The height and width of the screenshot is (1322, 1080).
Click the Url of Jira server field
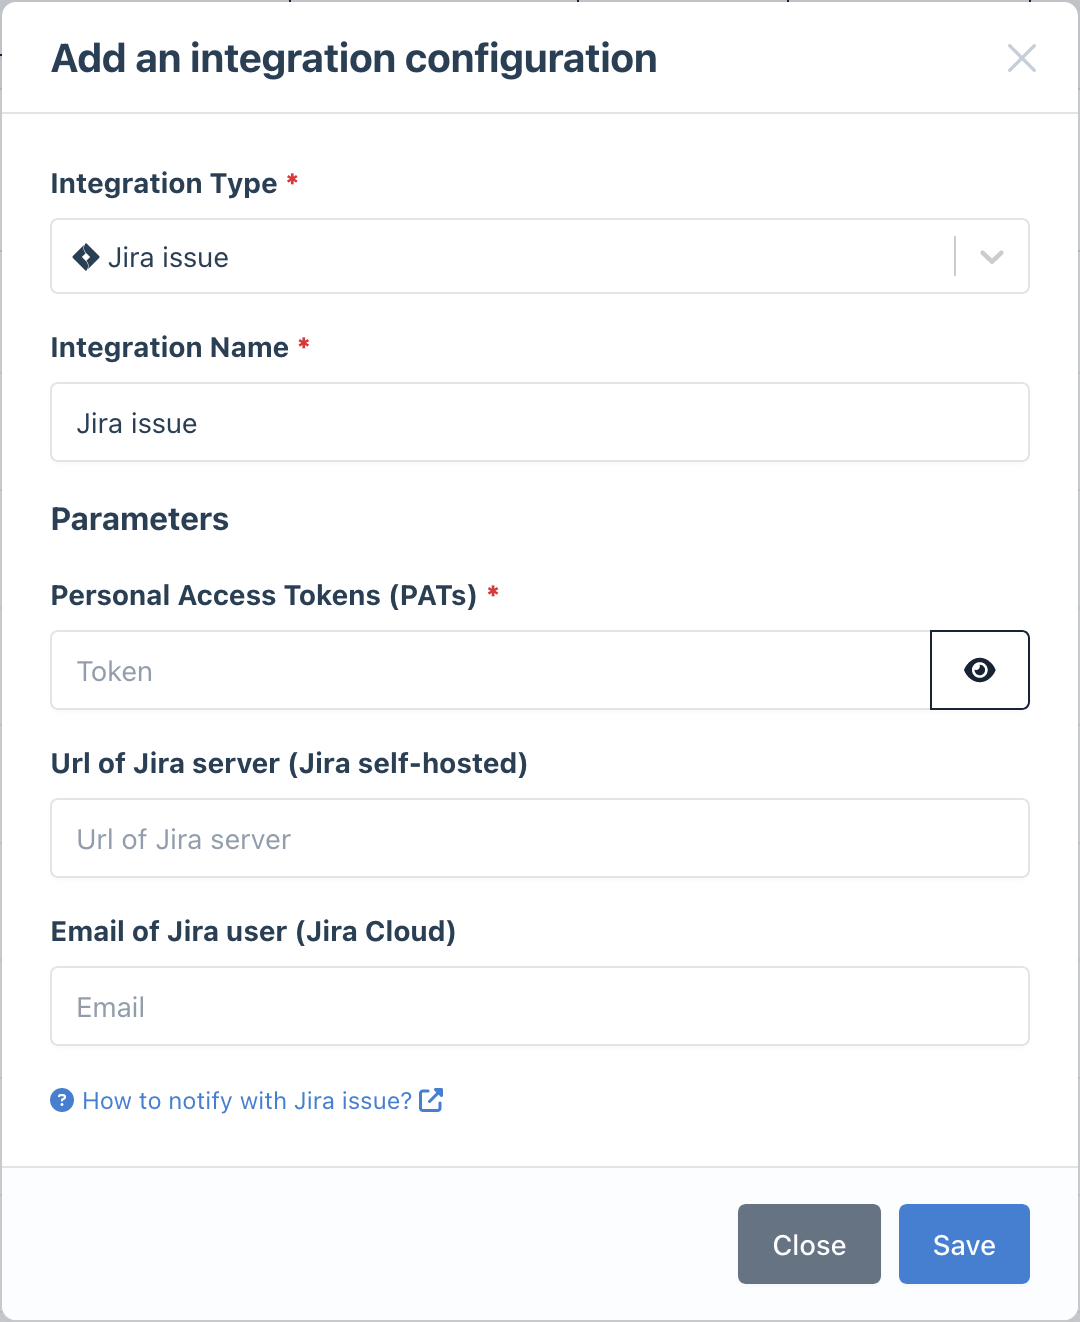[540, 838]
